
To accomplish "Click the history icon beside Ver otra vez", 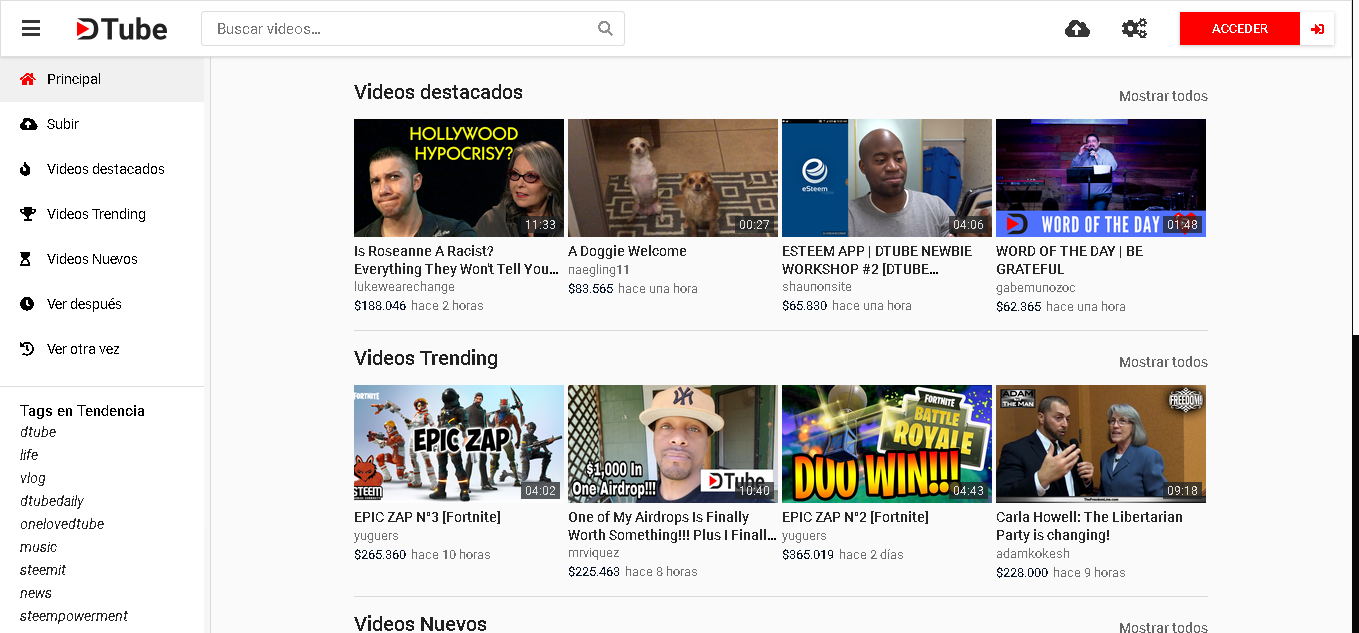I will [x=27, y=349].
